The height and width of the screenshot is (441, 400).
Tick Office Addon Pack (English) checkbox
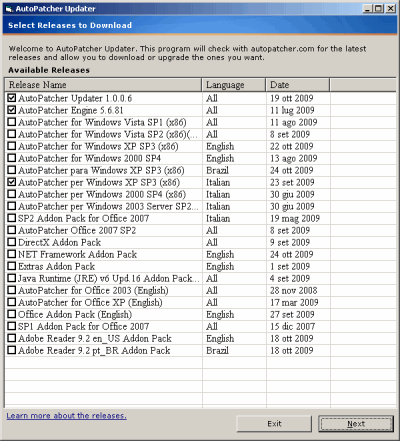tap(12, 314)
